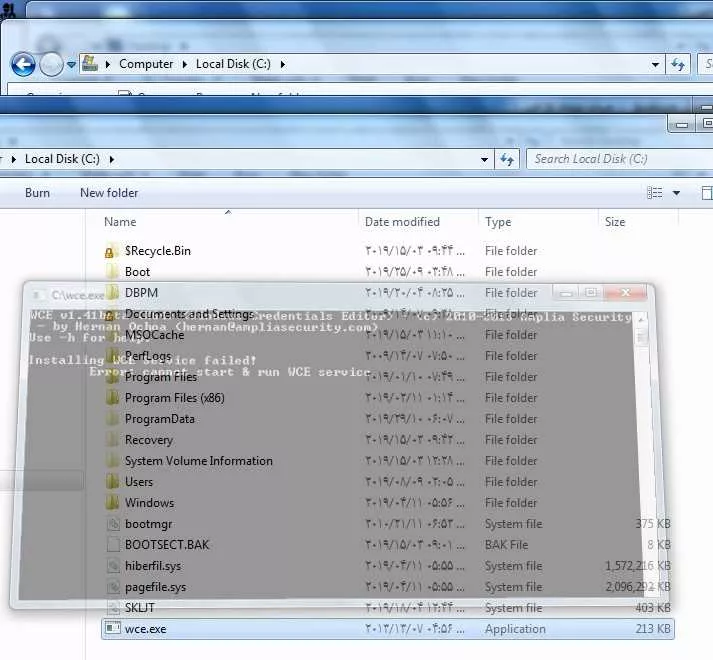
Task: Expand the arrow after Local Disk (C:) in the rear window
Action: click(x=283, y=65)
